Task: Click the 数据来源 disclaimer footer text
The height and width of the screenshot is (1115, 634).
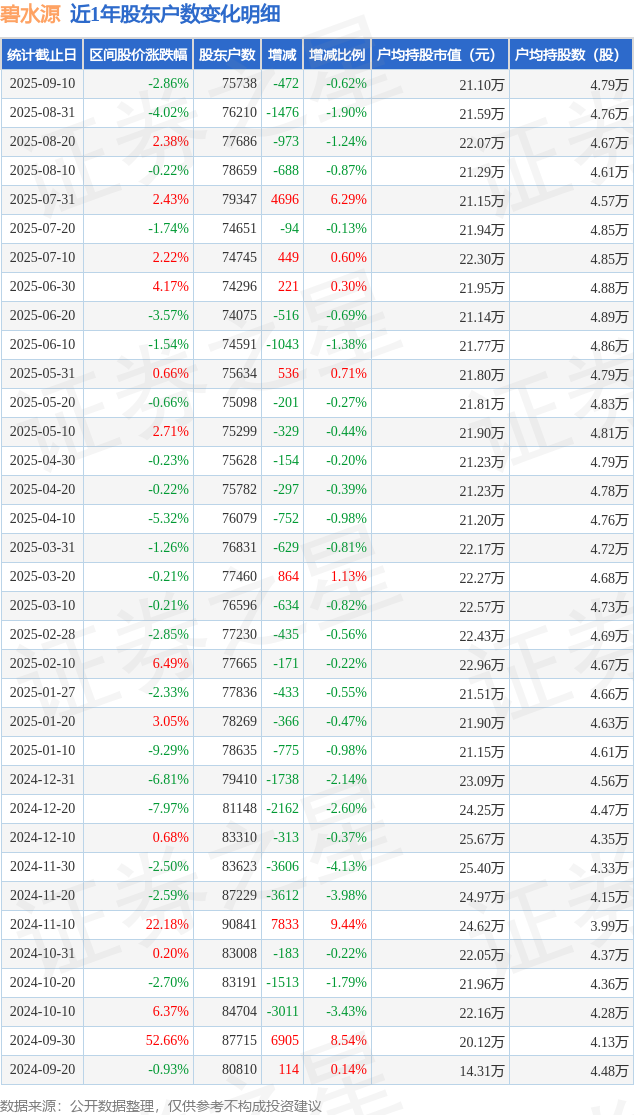Action: (x=161, y=1105)
